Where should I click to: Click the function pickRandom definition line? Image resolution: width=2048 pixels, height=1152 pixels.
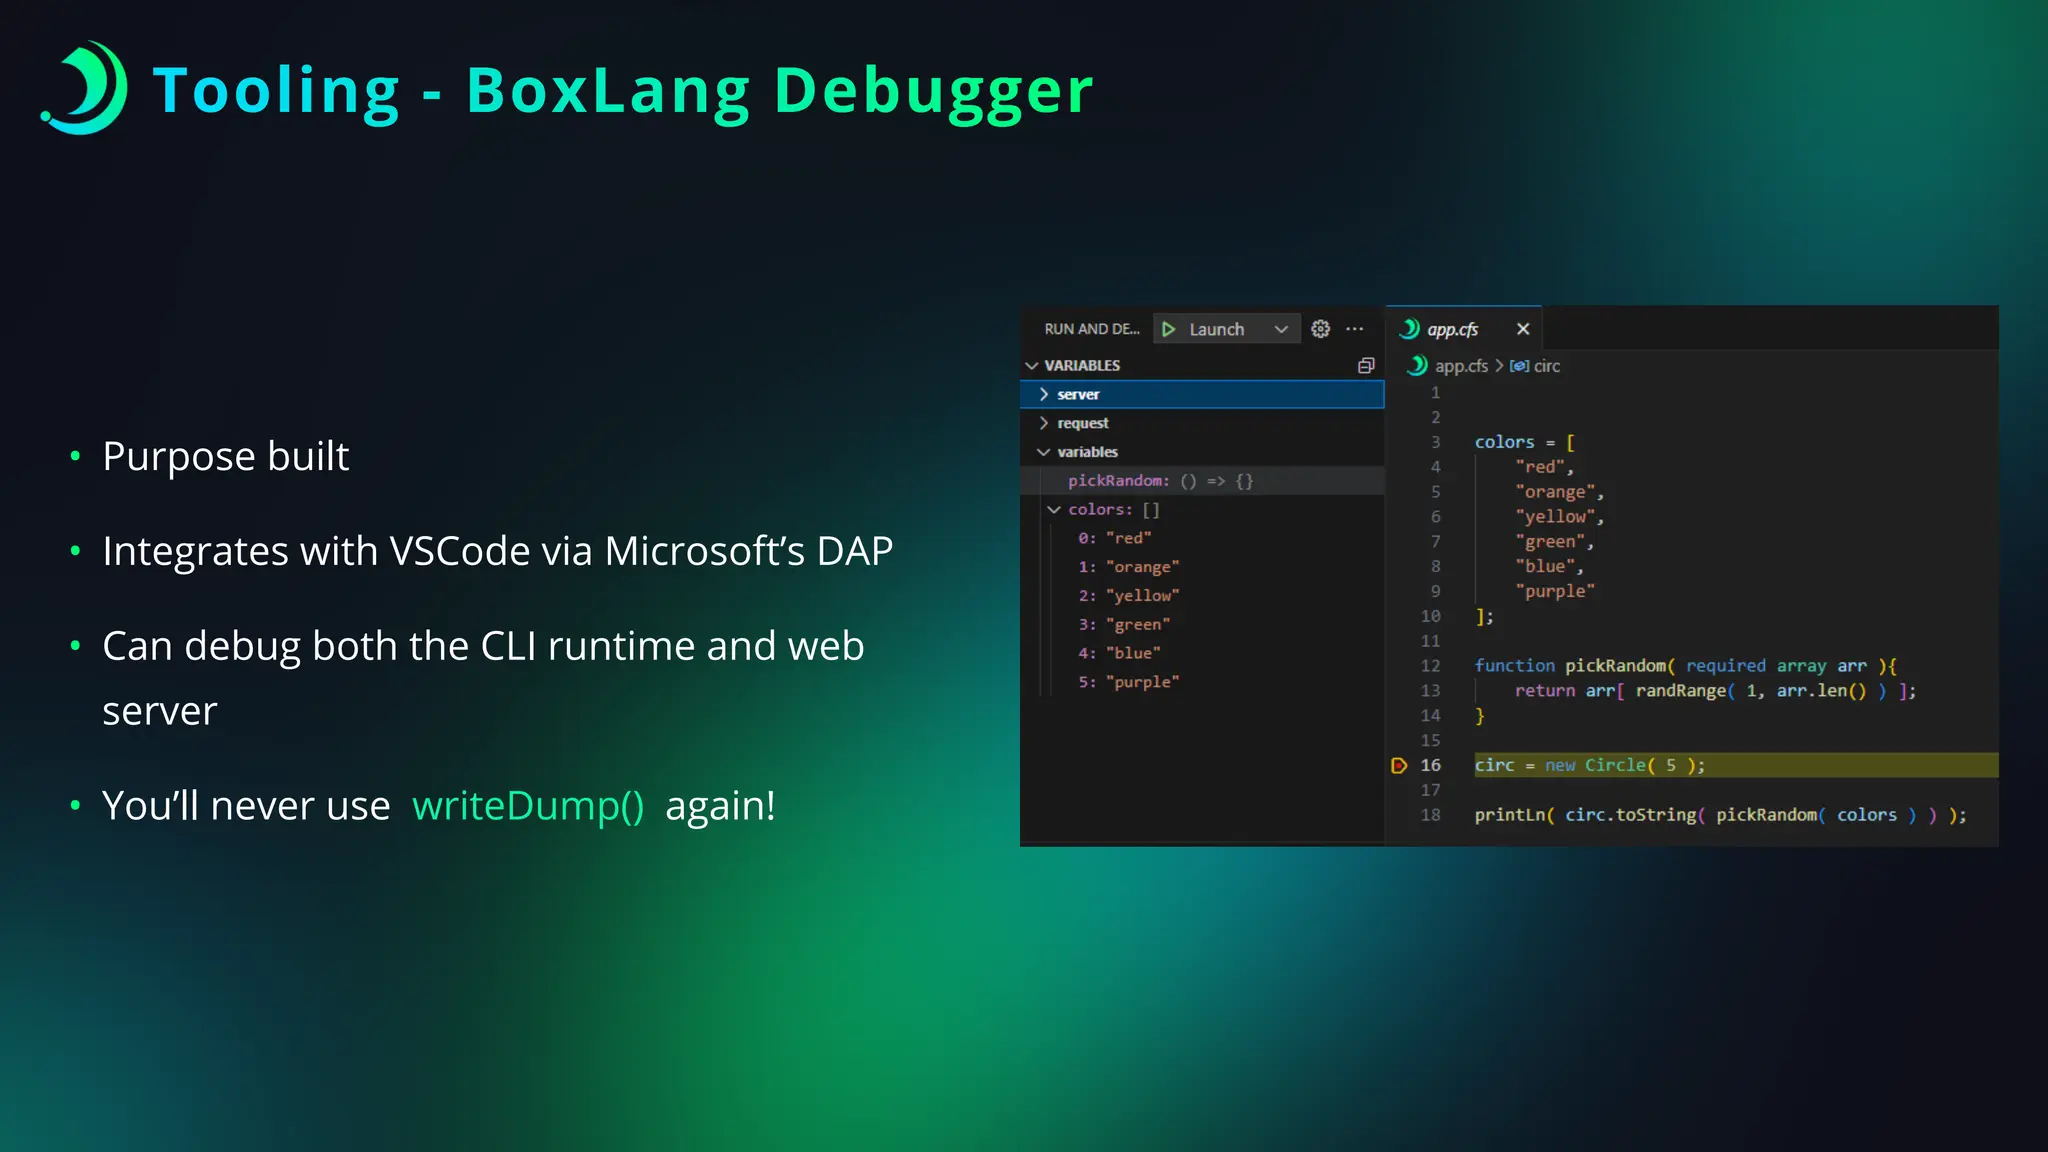coord(1685,666)
